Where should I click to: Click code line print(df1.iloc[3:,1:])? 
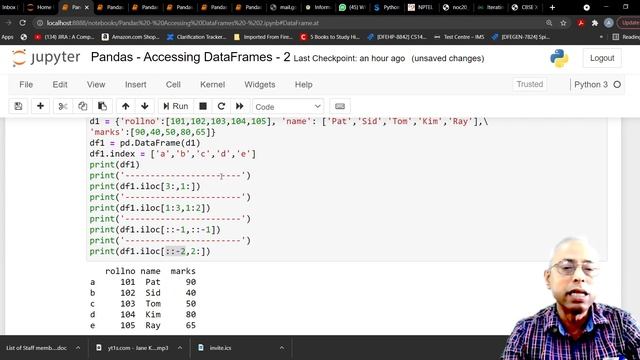[145, 186]
